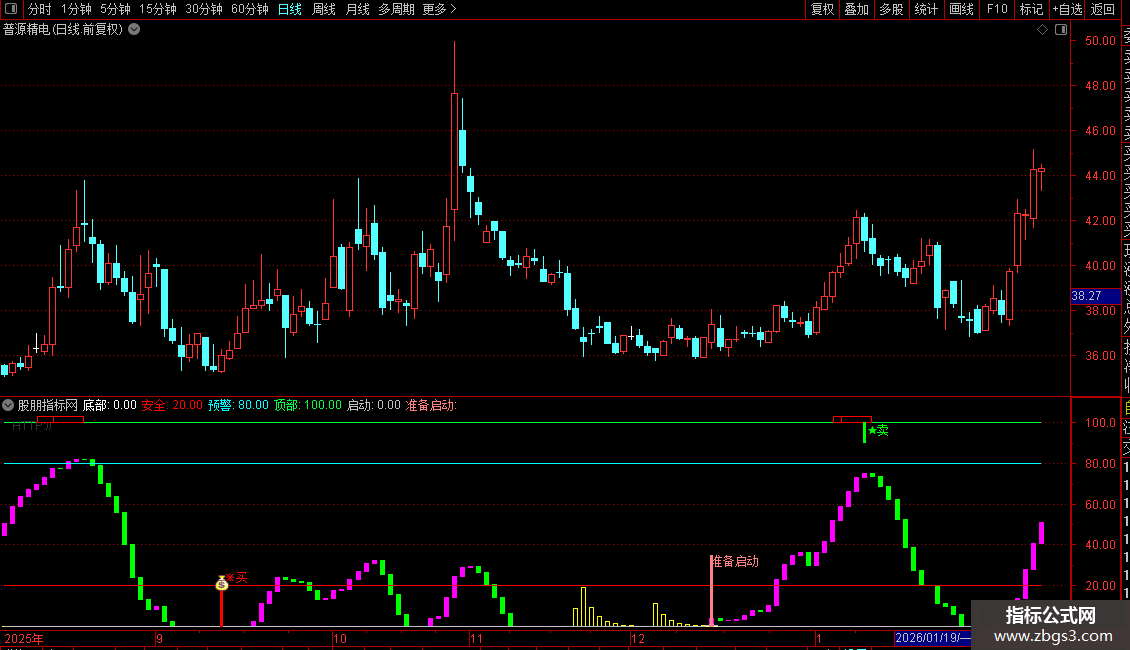Toggle the left sidebar panel icon
The image size is (1130, 650).
(11, 9)
